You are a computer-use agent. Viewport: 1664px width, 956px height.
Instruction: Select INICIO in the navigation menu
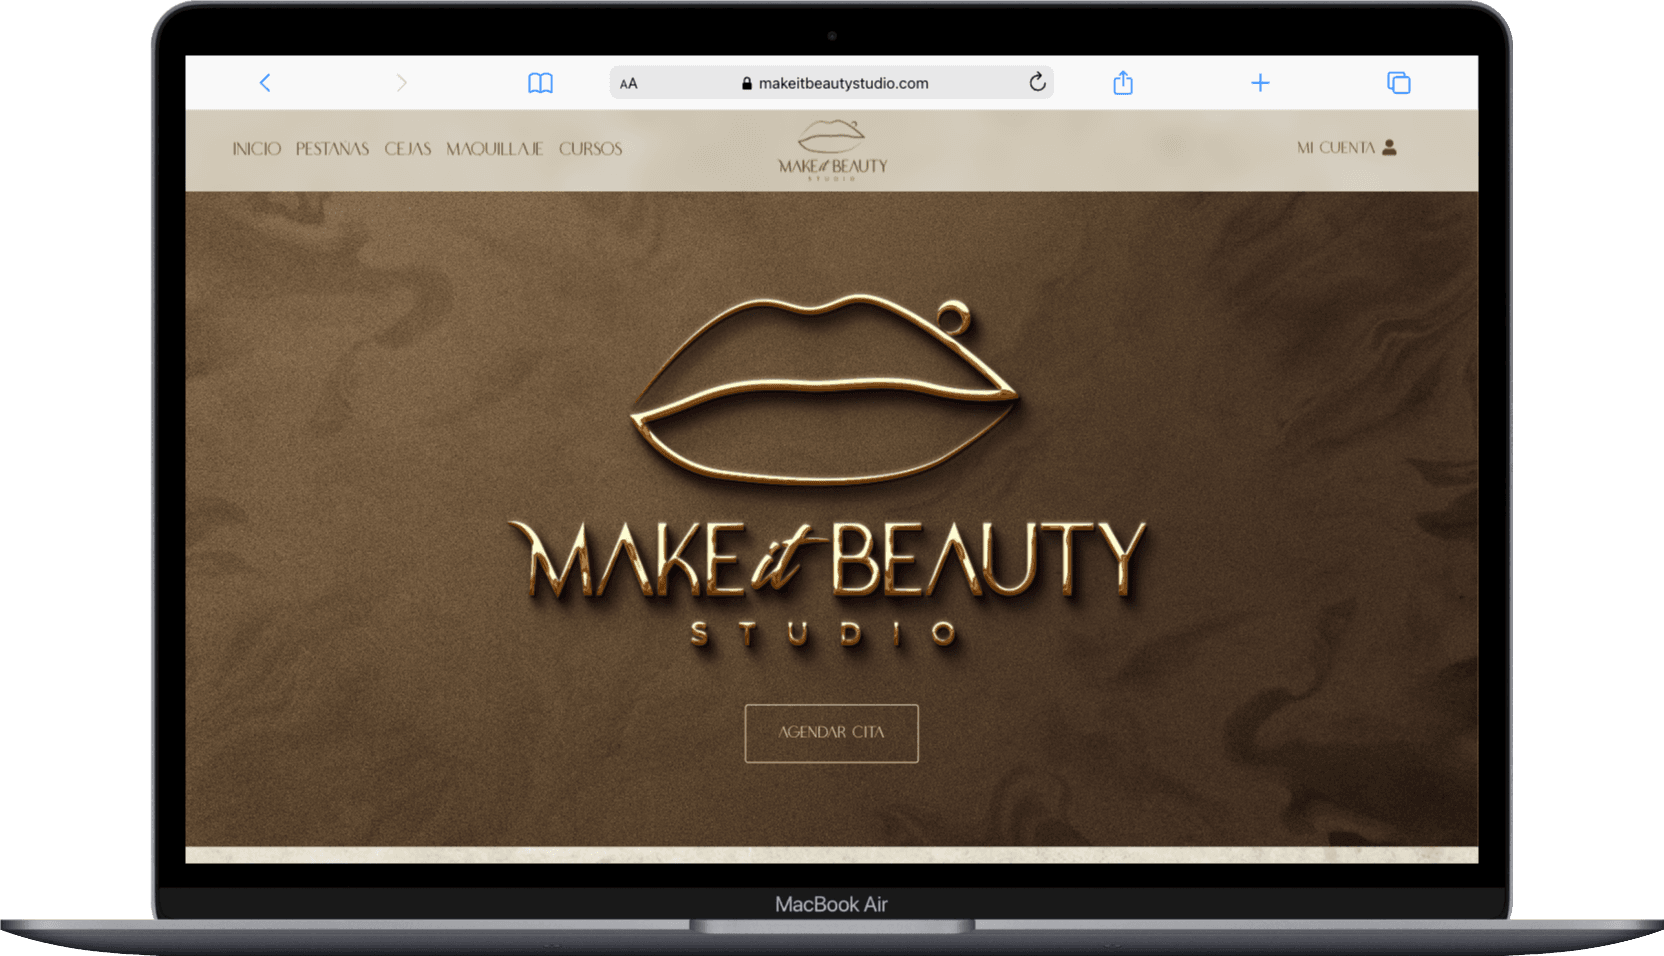tap(256, 148)
